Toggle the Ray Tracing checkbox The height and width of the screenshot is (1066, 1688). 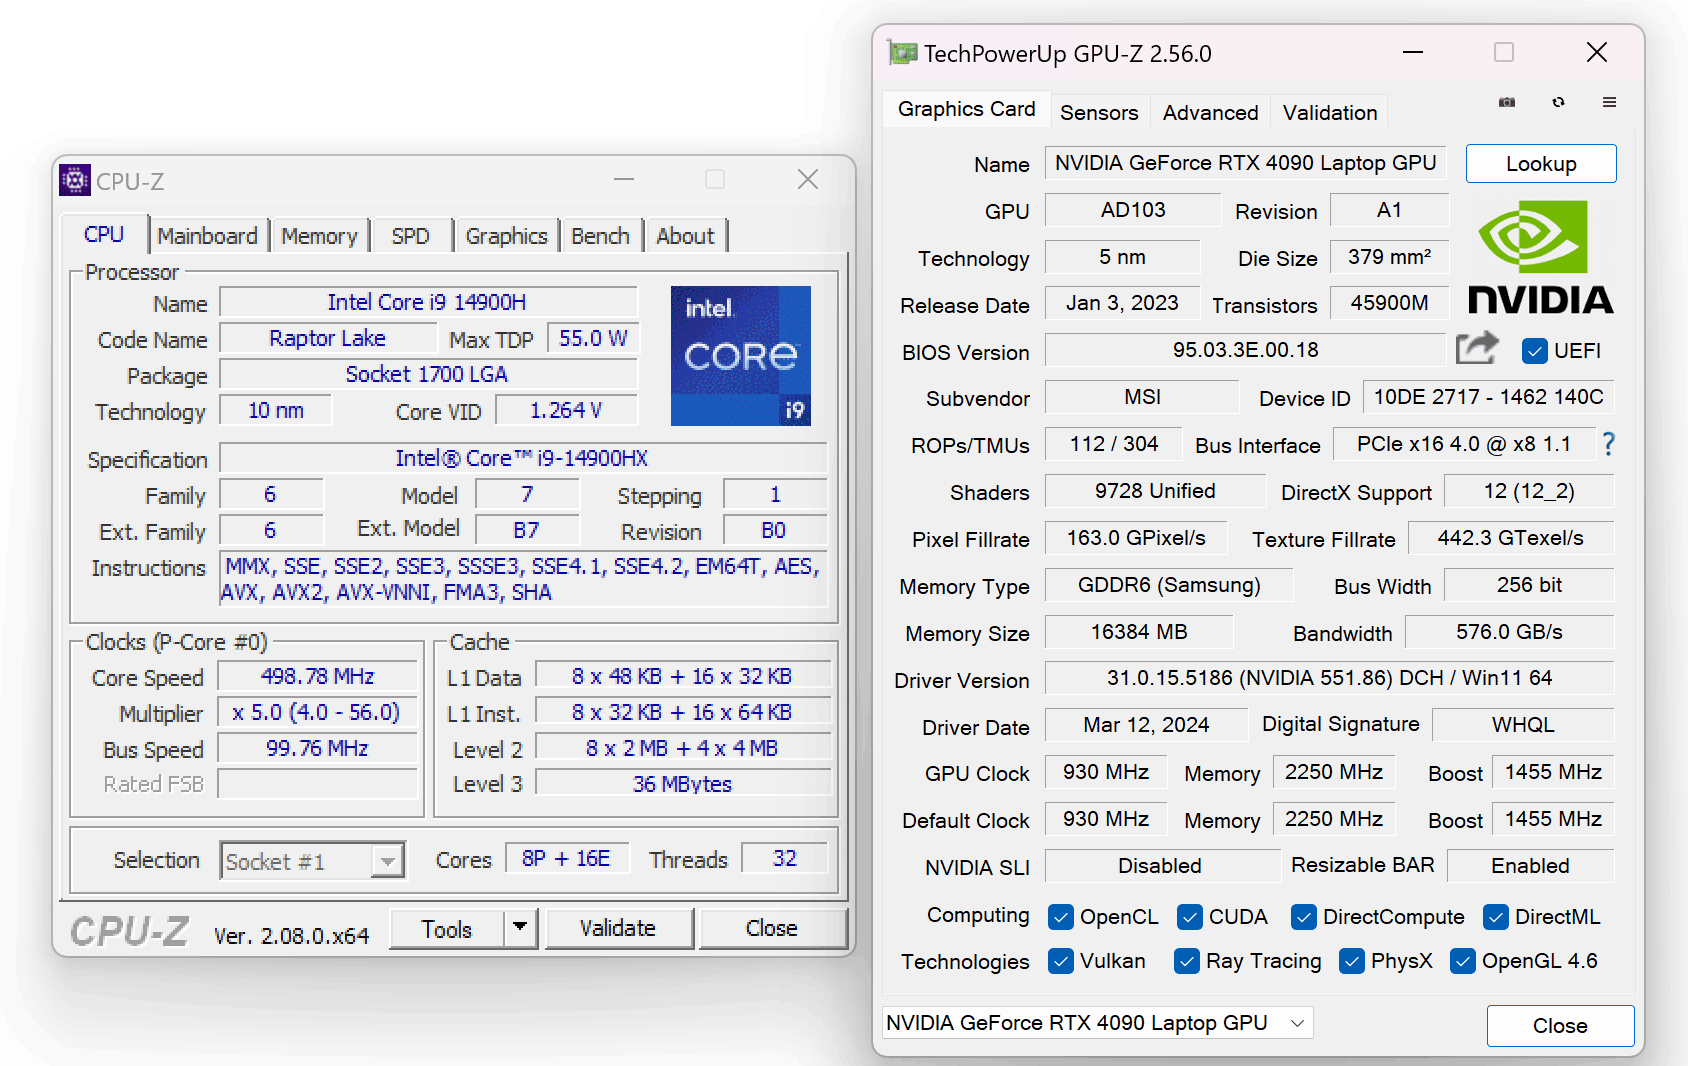pos(1186,961)
